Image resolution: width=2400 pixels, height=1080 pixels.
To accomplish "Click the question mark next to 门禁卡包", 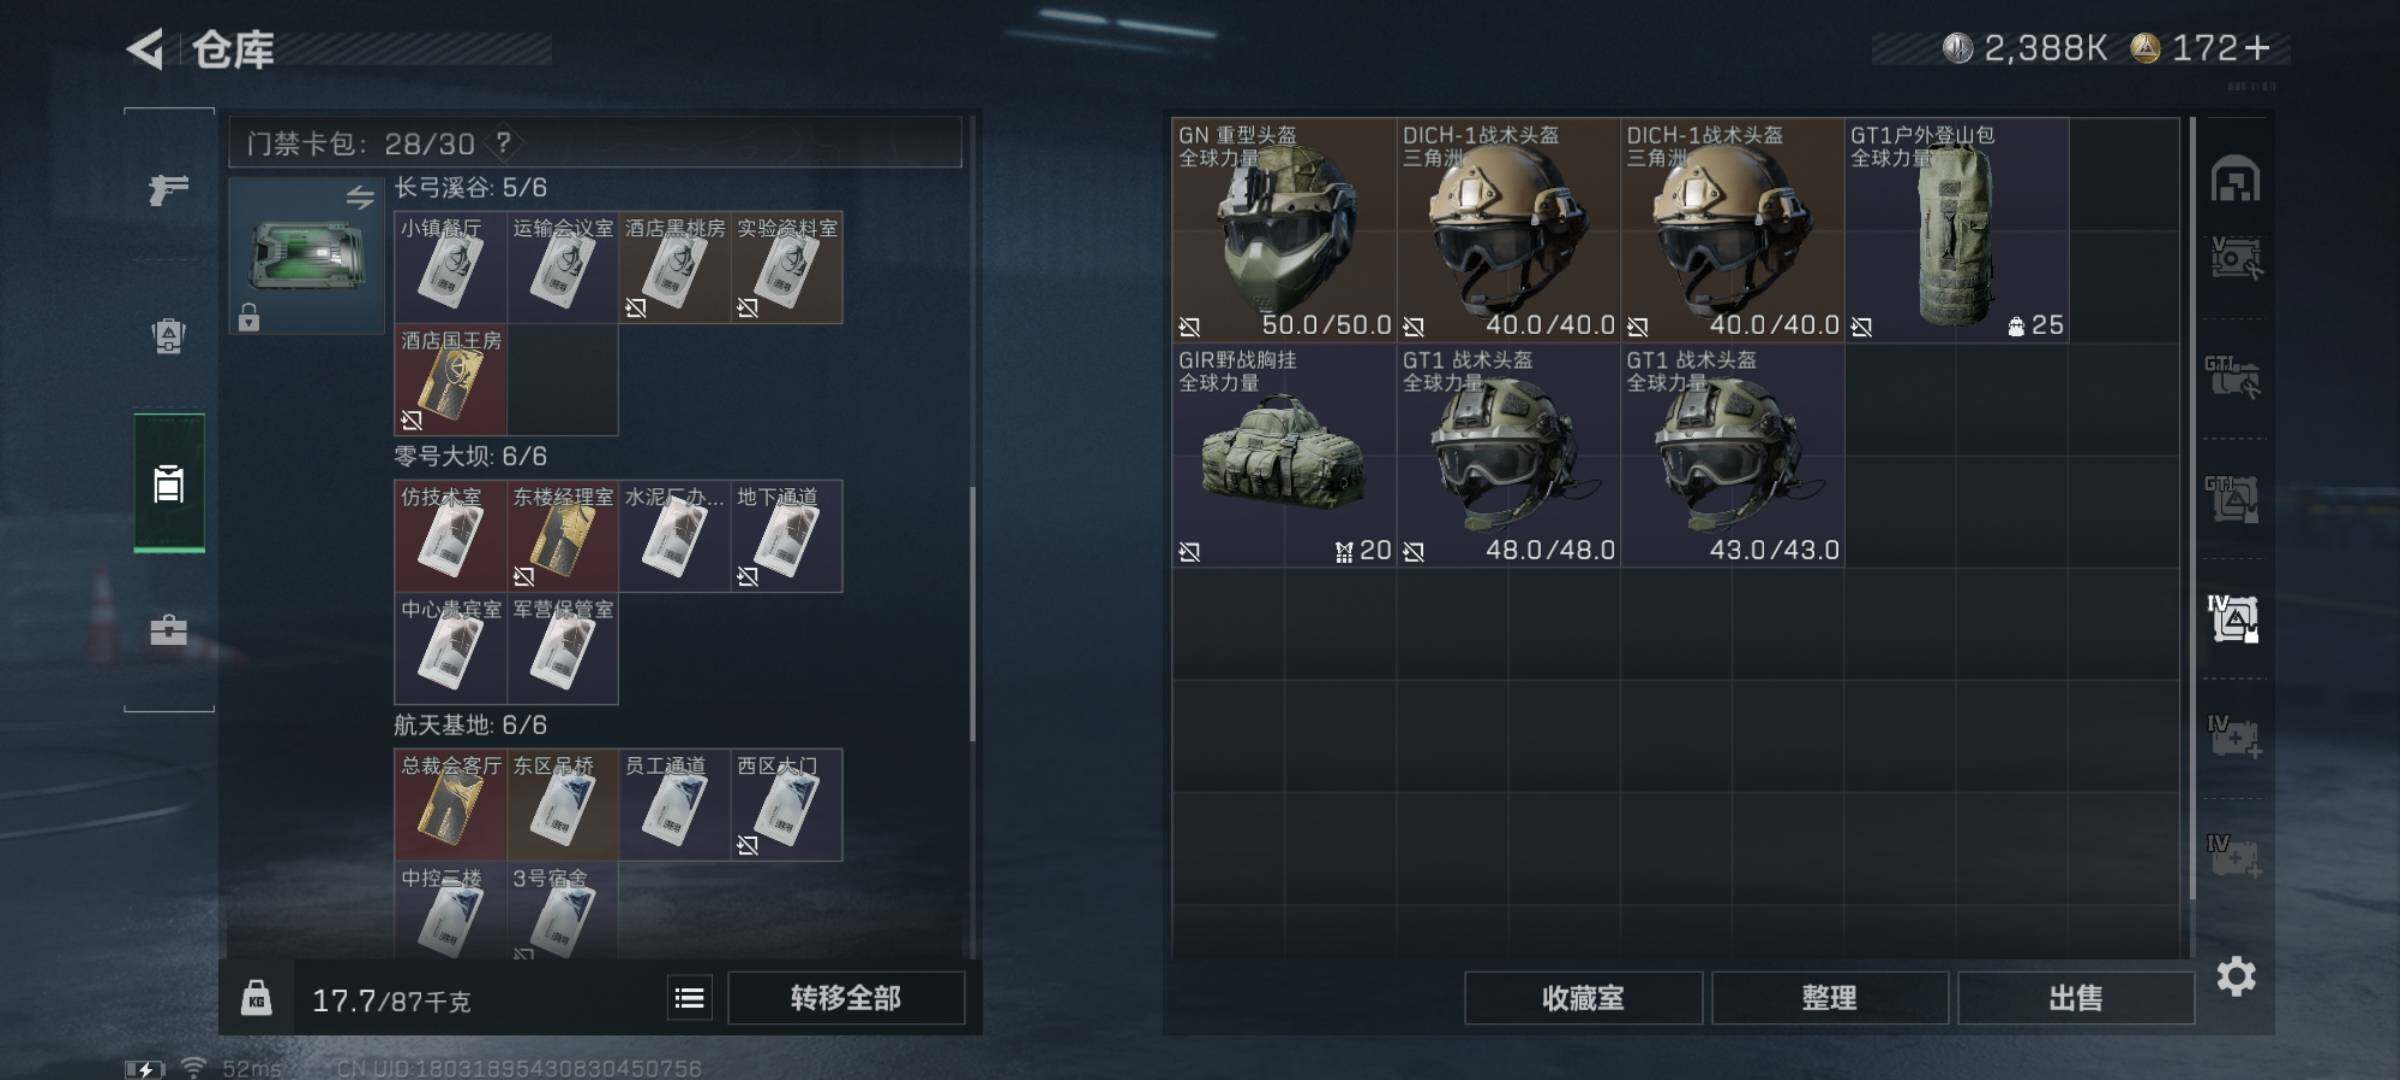I will [503, 143].
